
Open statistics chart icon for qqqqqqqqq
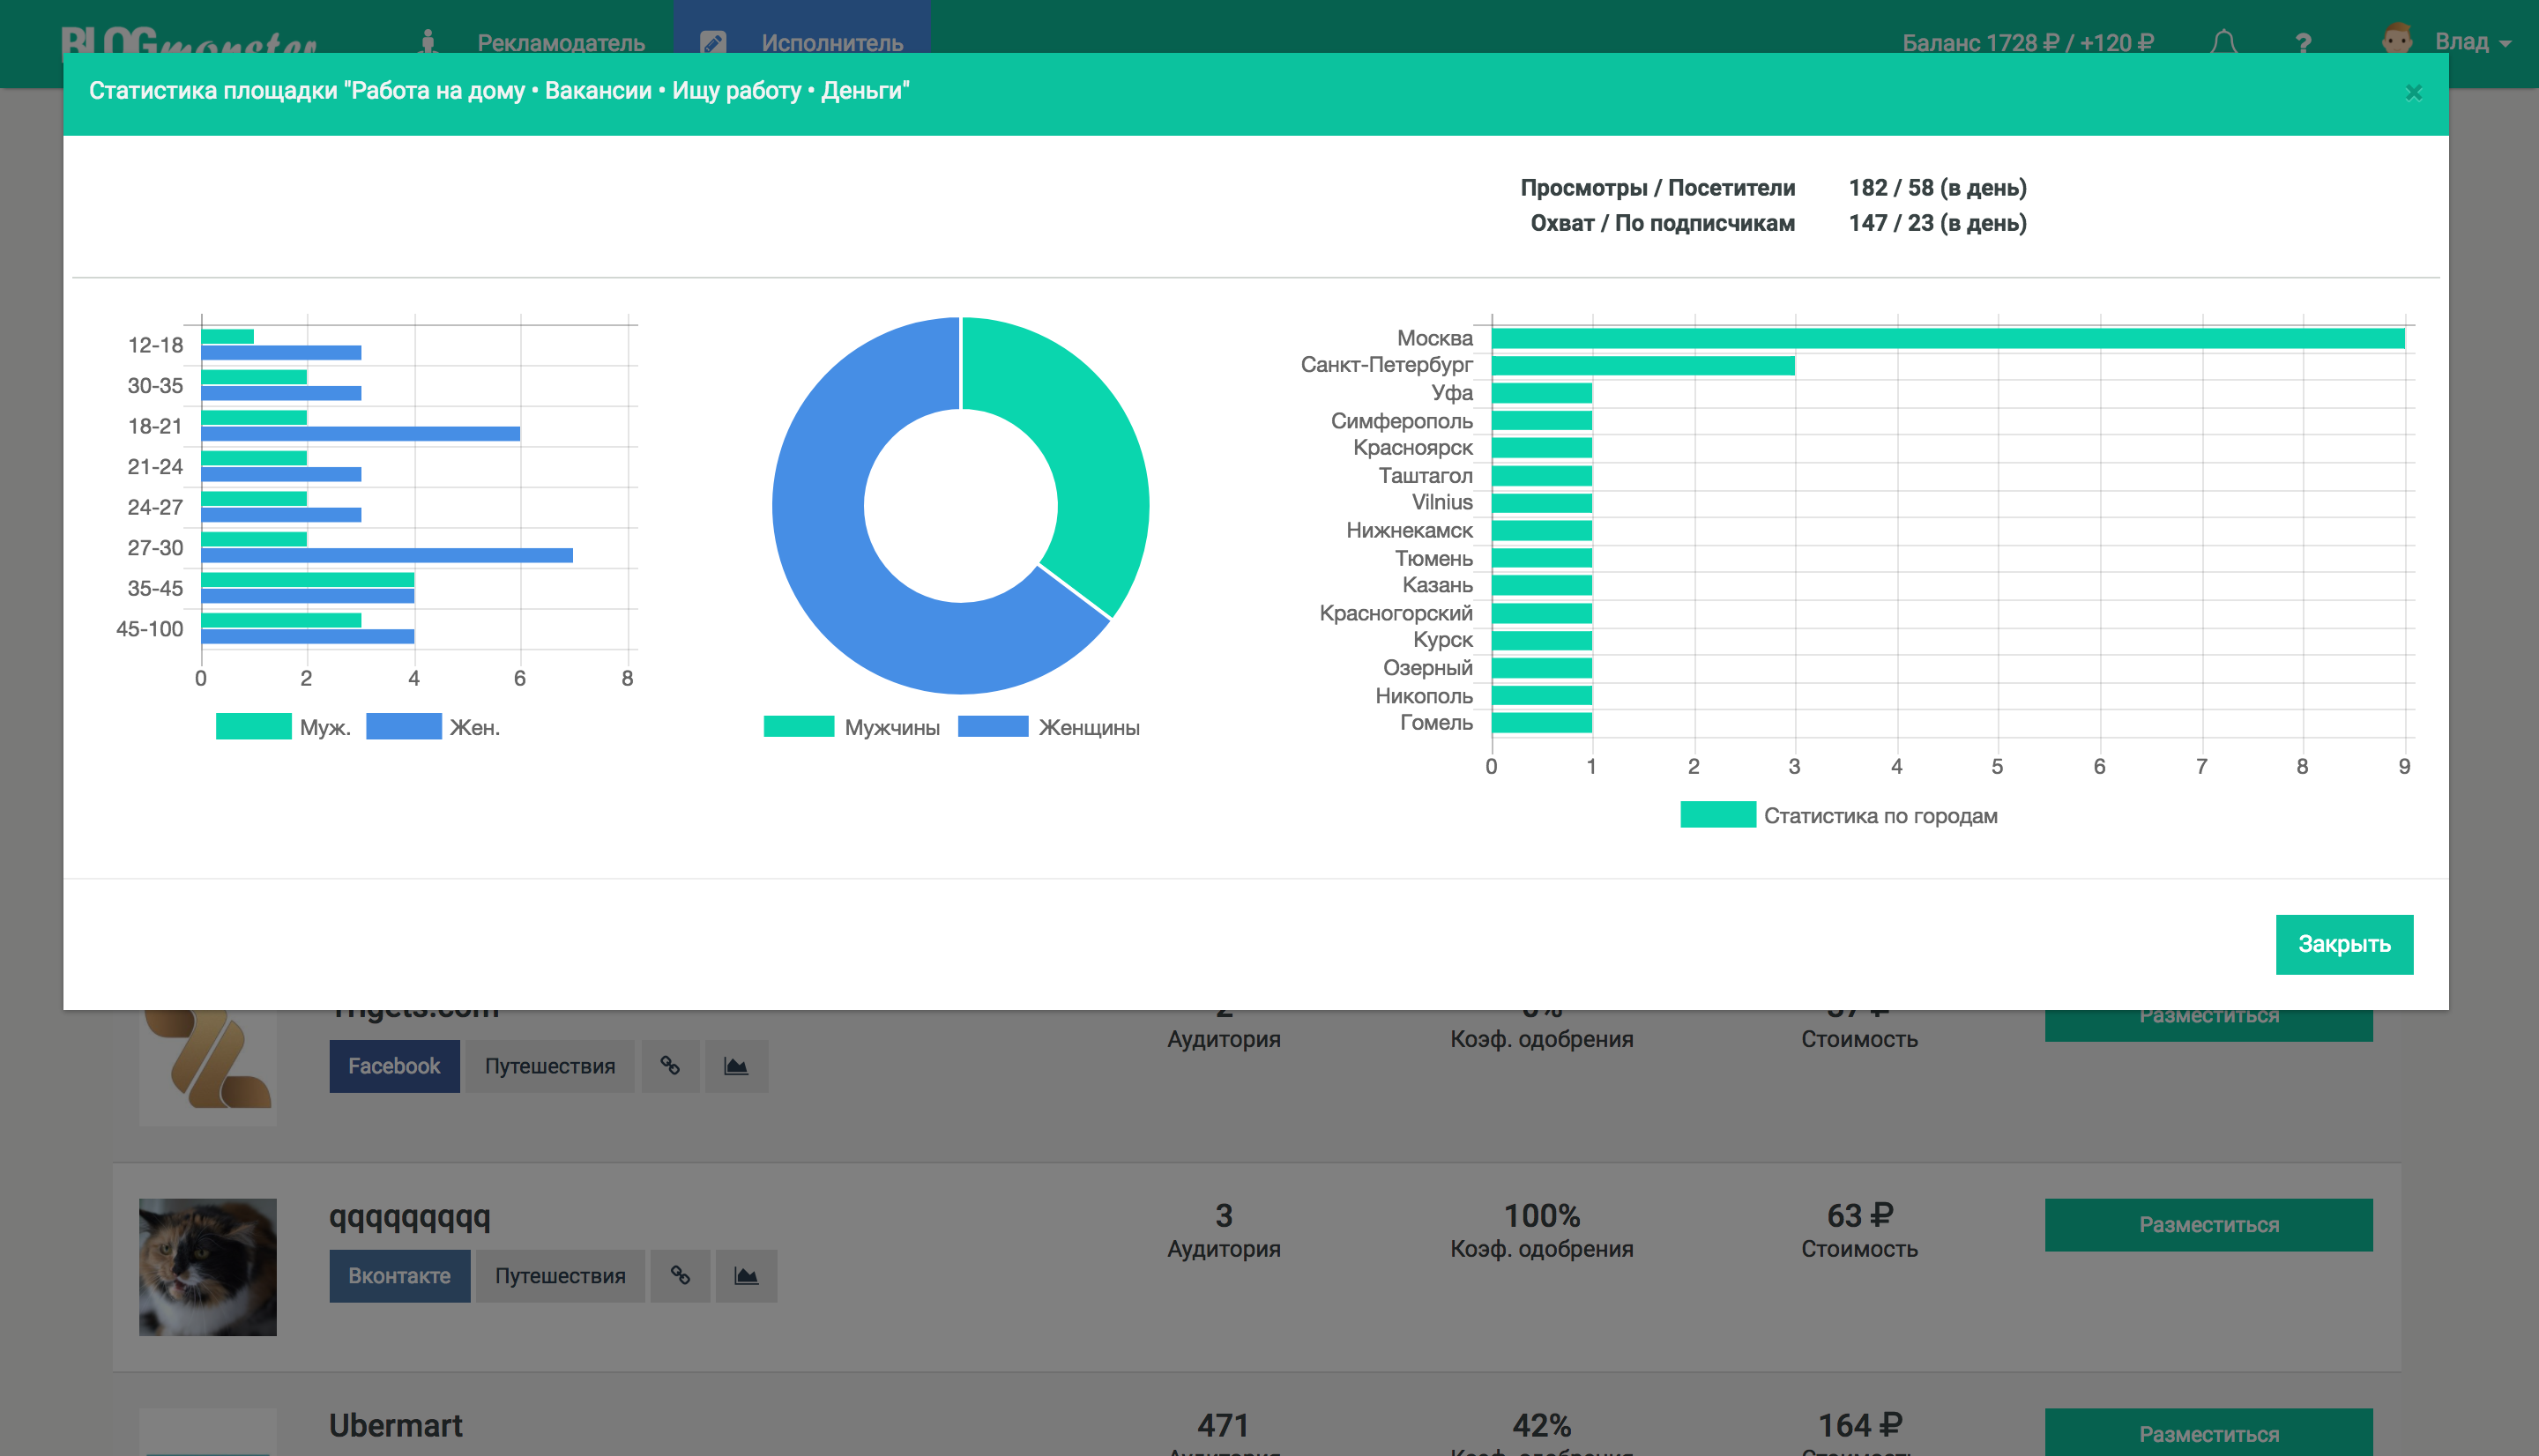coord(746,1276)
